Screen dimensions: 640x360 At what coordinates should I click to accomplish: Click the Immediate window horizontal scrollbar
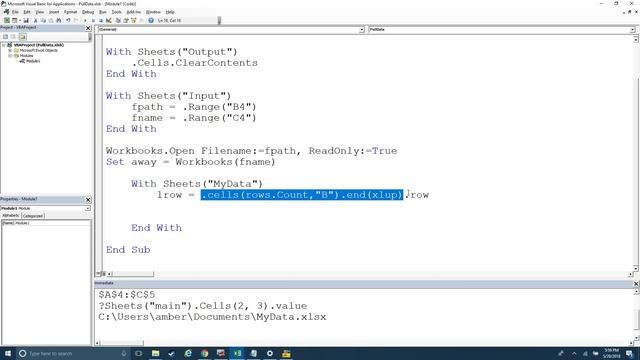pos(122,343)
